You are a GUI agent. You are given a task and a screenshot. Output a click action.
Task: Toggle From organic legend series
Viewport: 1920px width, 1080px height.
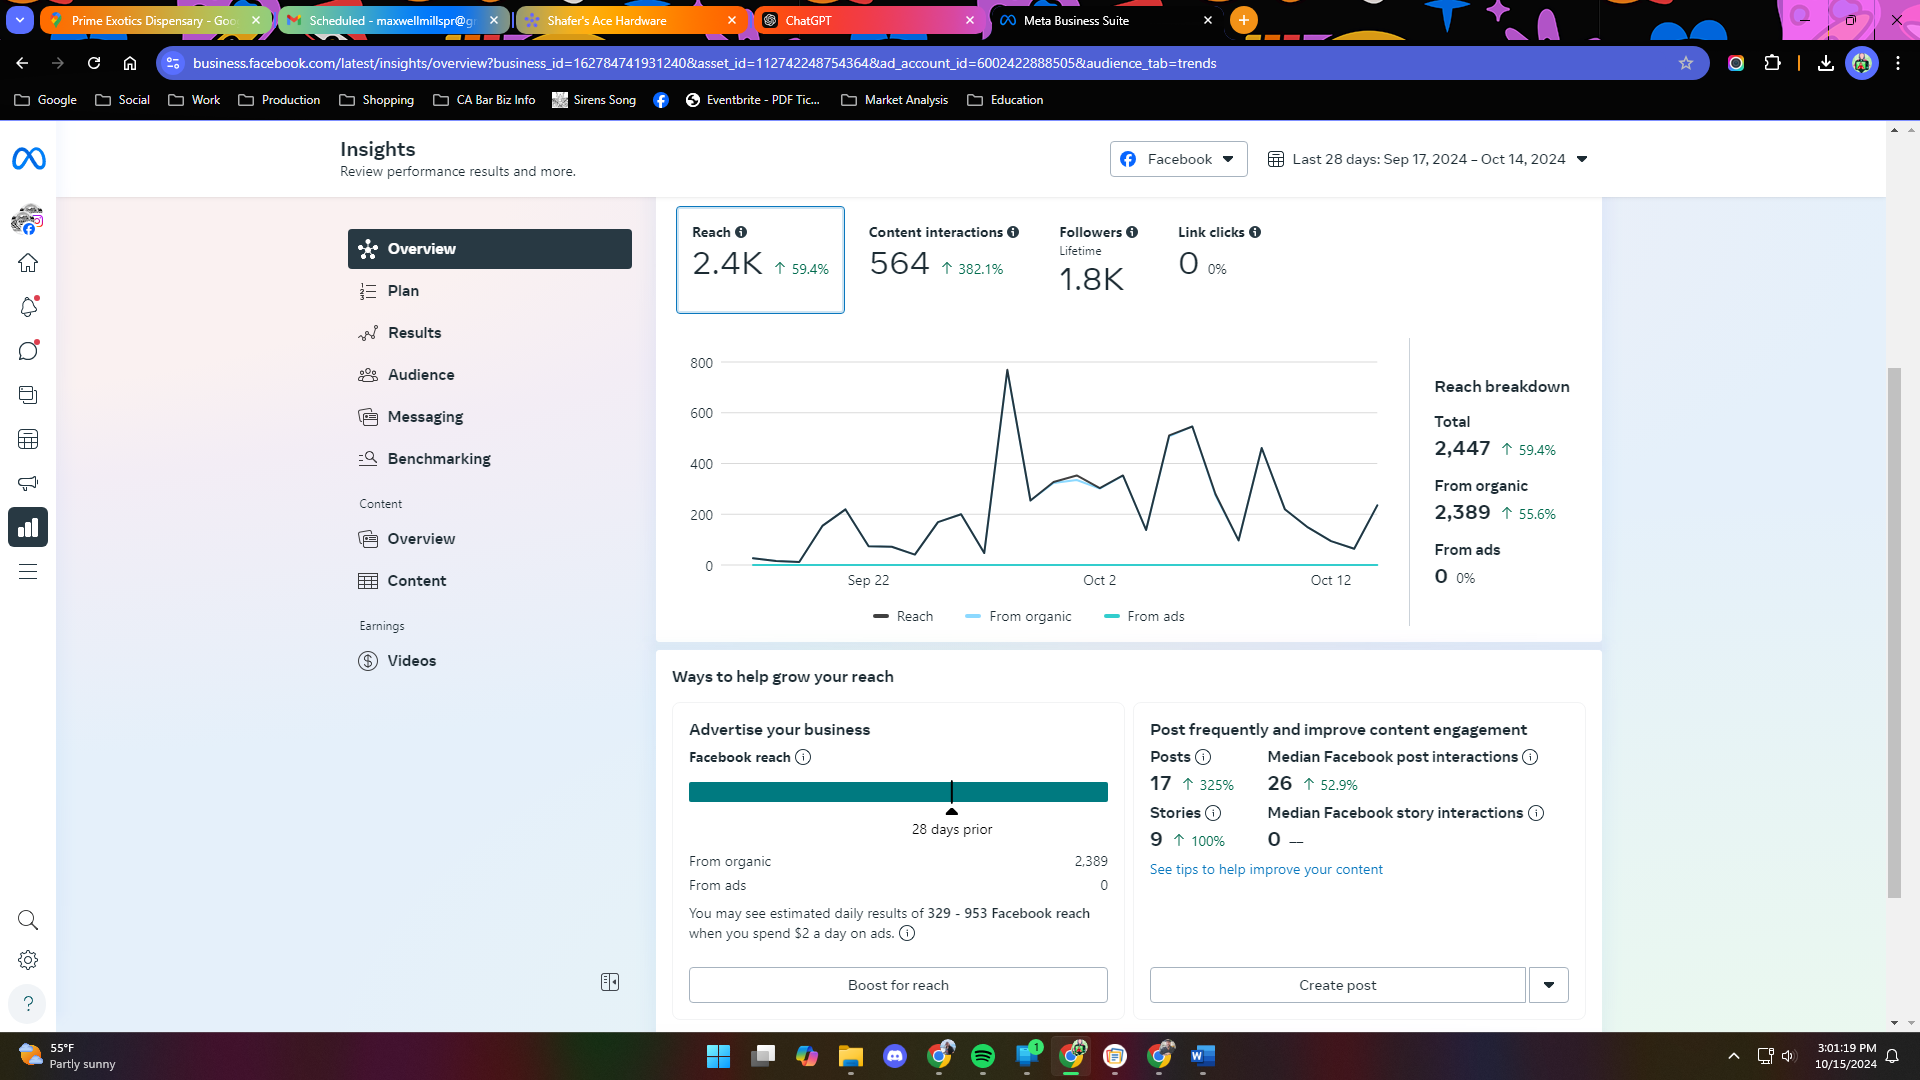coord(1018,617)
